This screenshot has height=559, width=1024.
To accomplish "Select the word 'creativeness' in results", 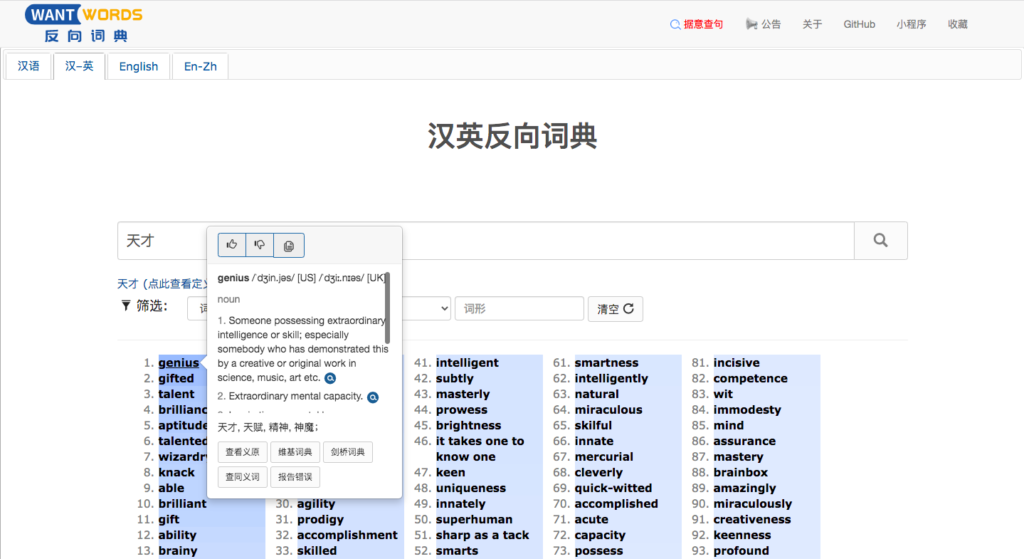I will point(752,519).
